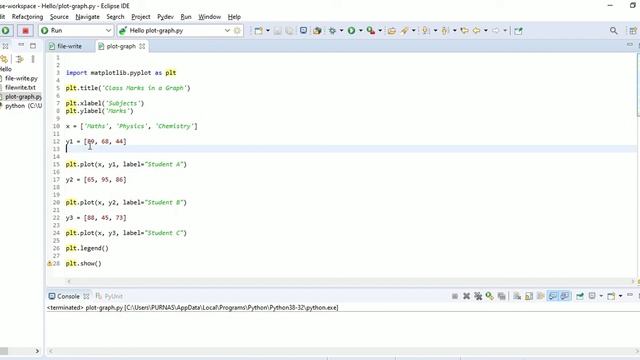Viewport: 640px width, 360px height.
Task: Click the green Run As play icon
Action: point(351,31)
